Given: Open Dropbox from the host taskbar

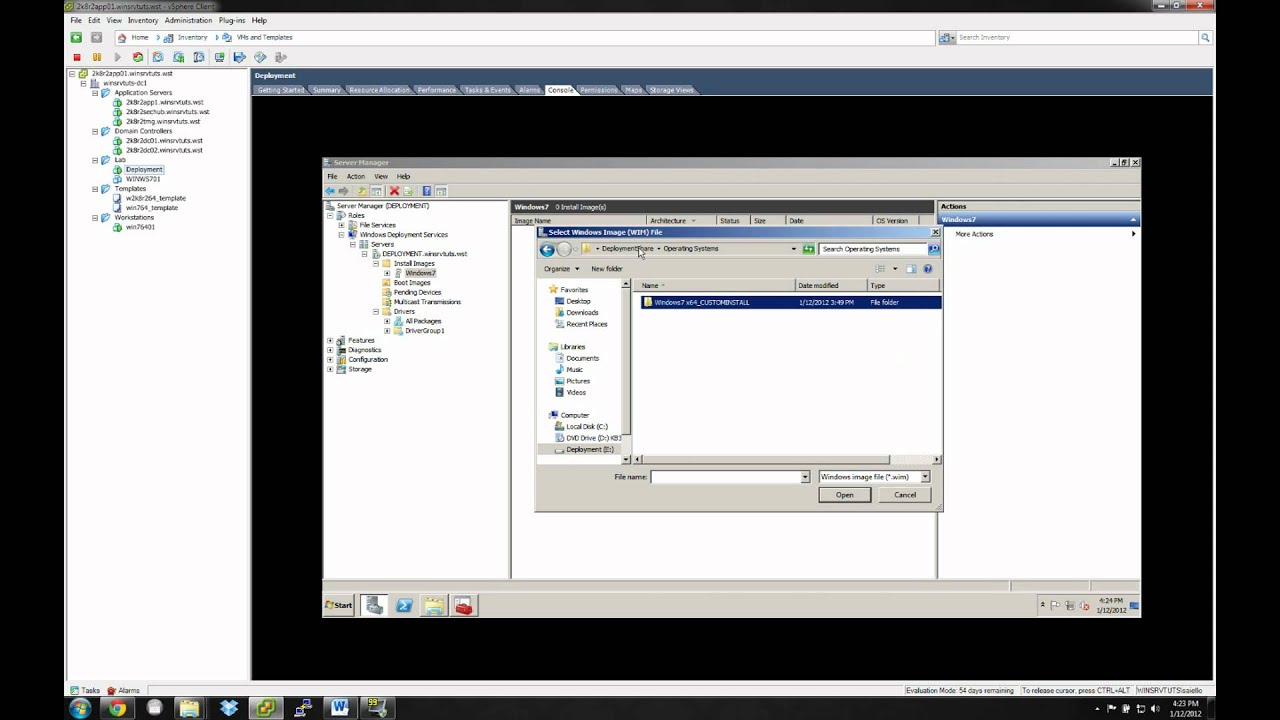Looking at the screenshot, I should click(229, 708).
